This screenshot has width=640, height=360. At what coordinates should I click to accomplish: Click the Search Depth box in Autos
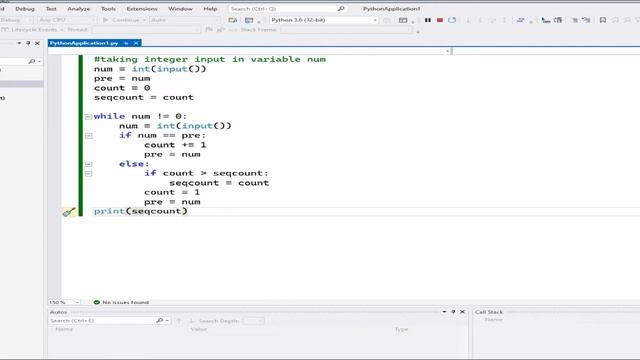click(x=253, y=321)
